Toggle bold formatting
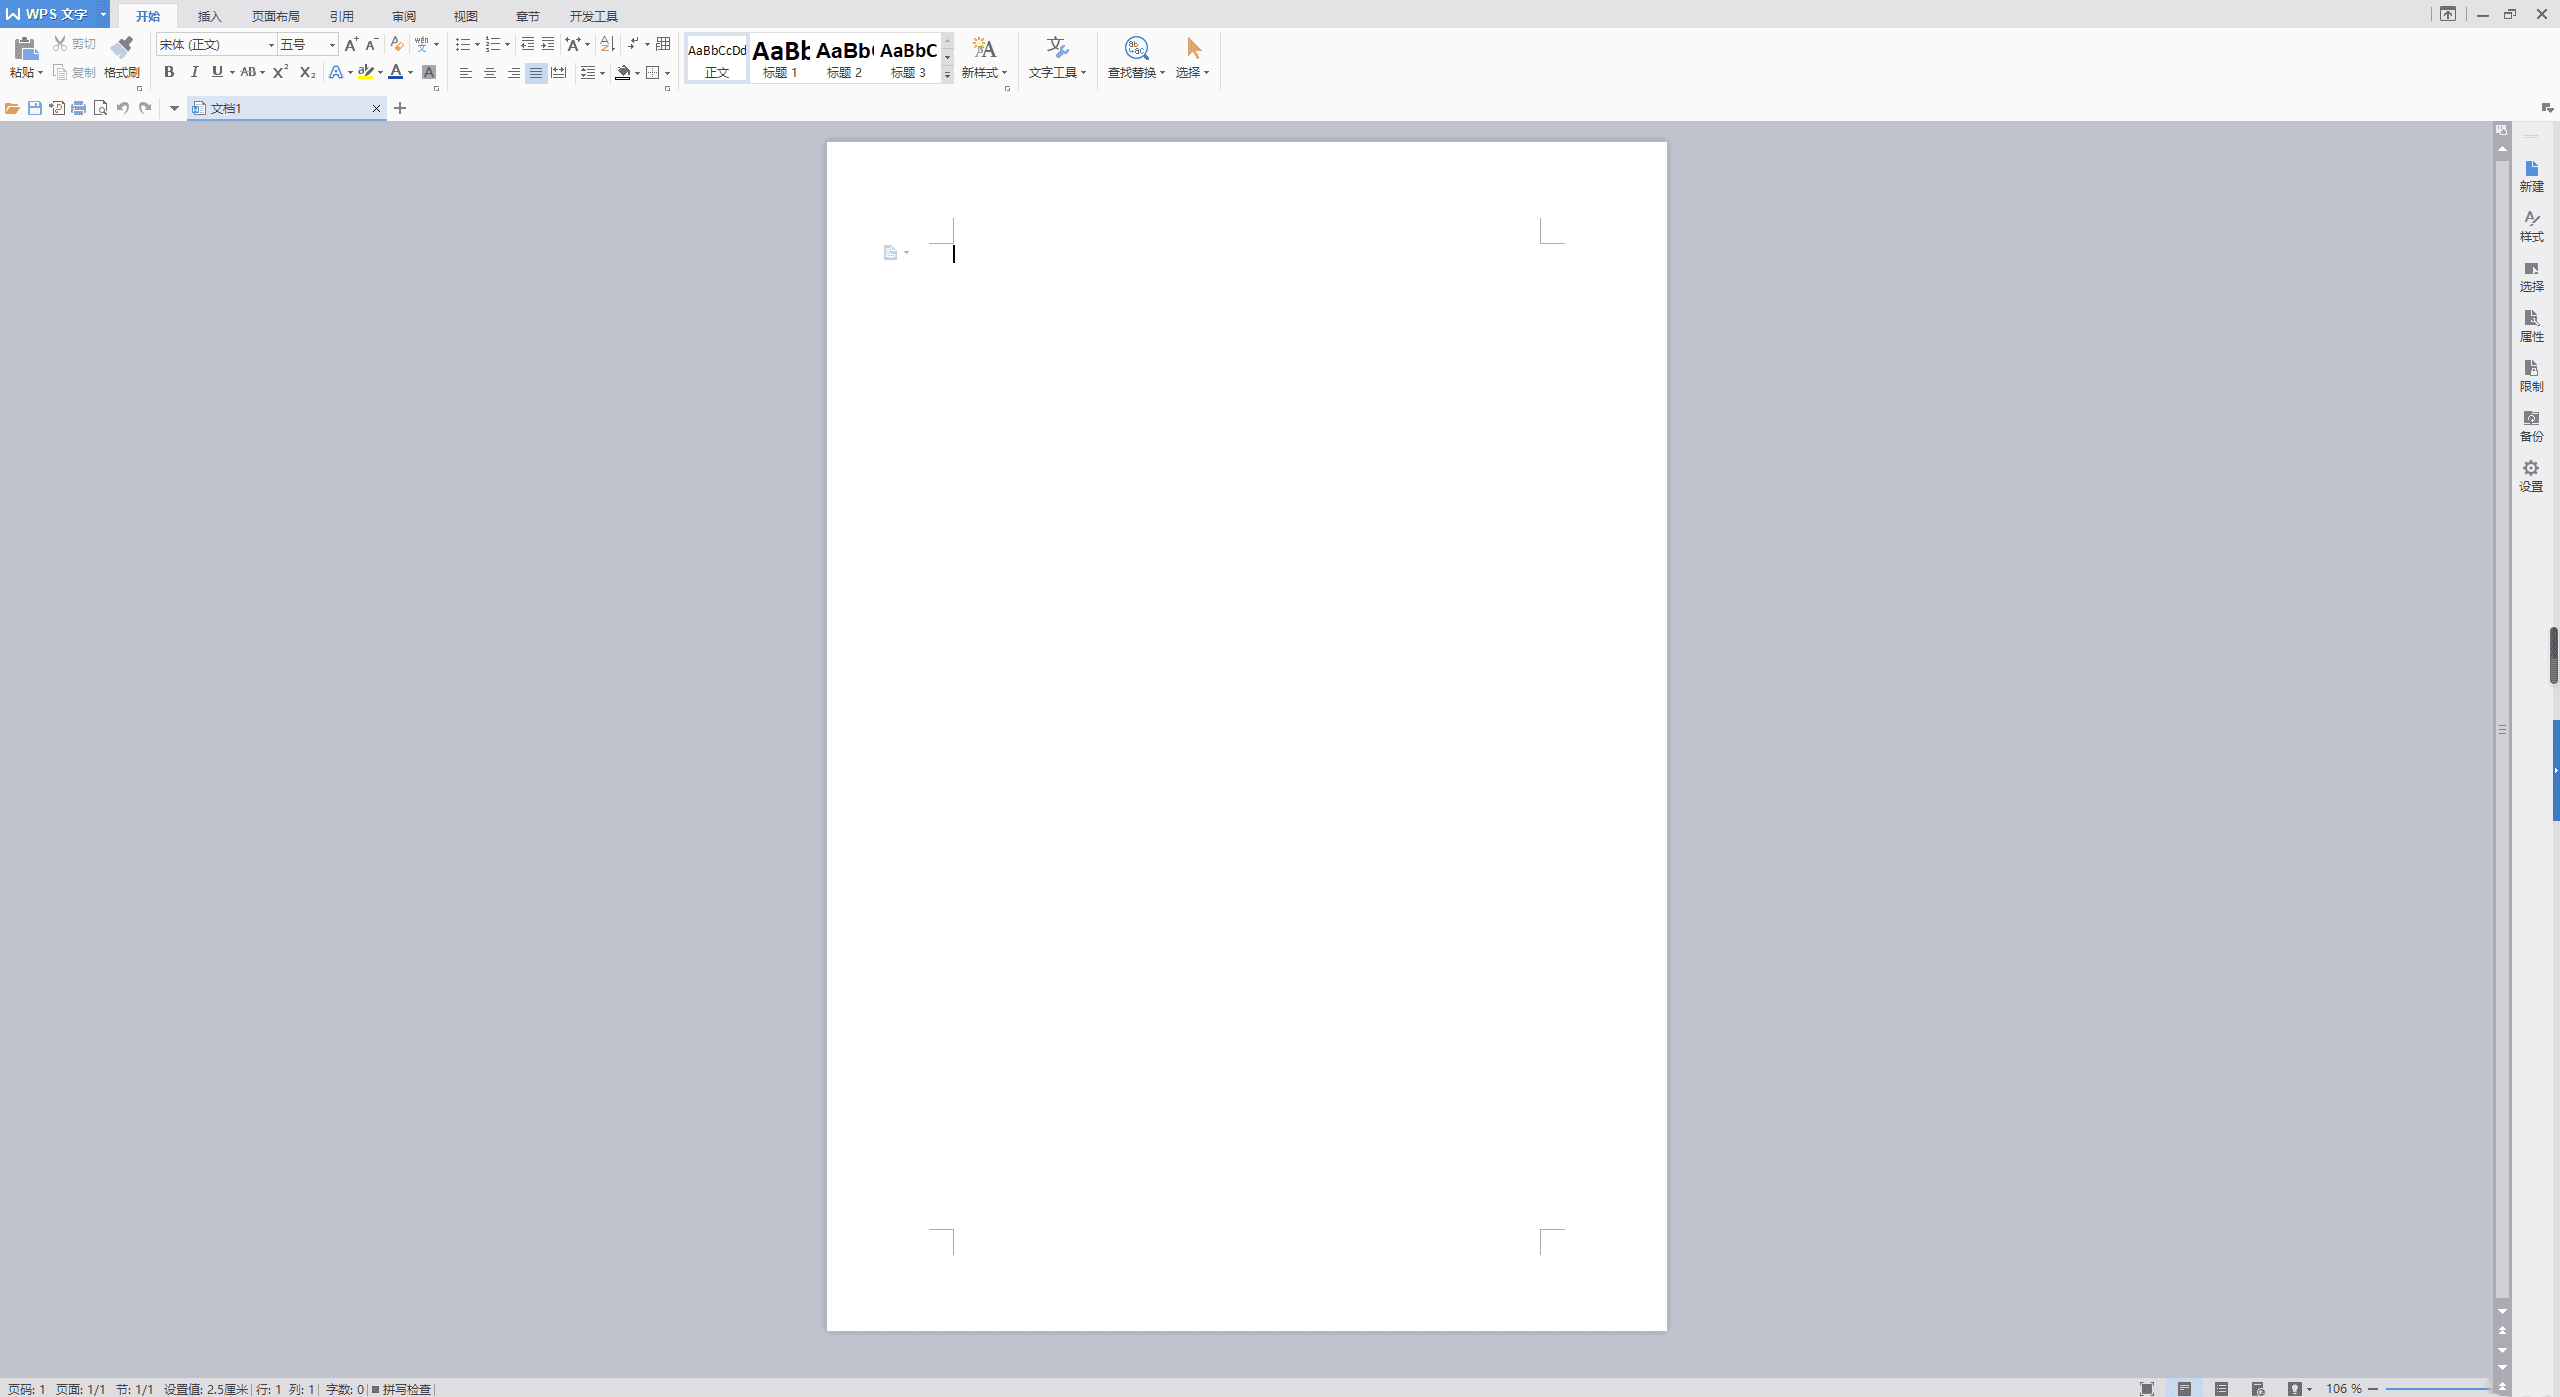This screenshot has width=2560, height=1397. 169,72
